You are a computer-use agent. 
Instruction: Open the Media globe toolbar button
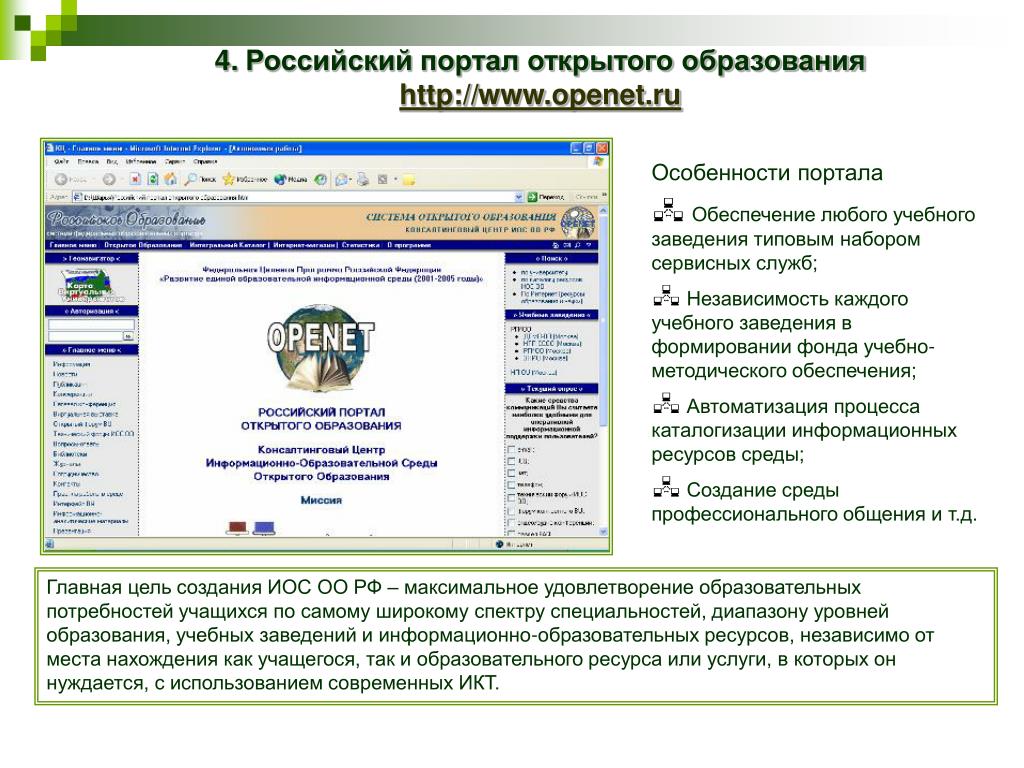(x=291, y=179)
